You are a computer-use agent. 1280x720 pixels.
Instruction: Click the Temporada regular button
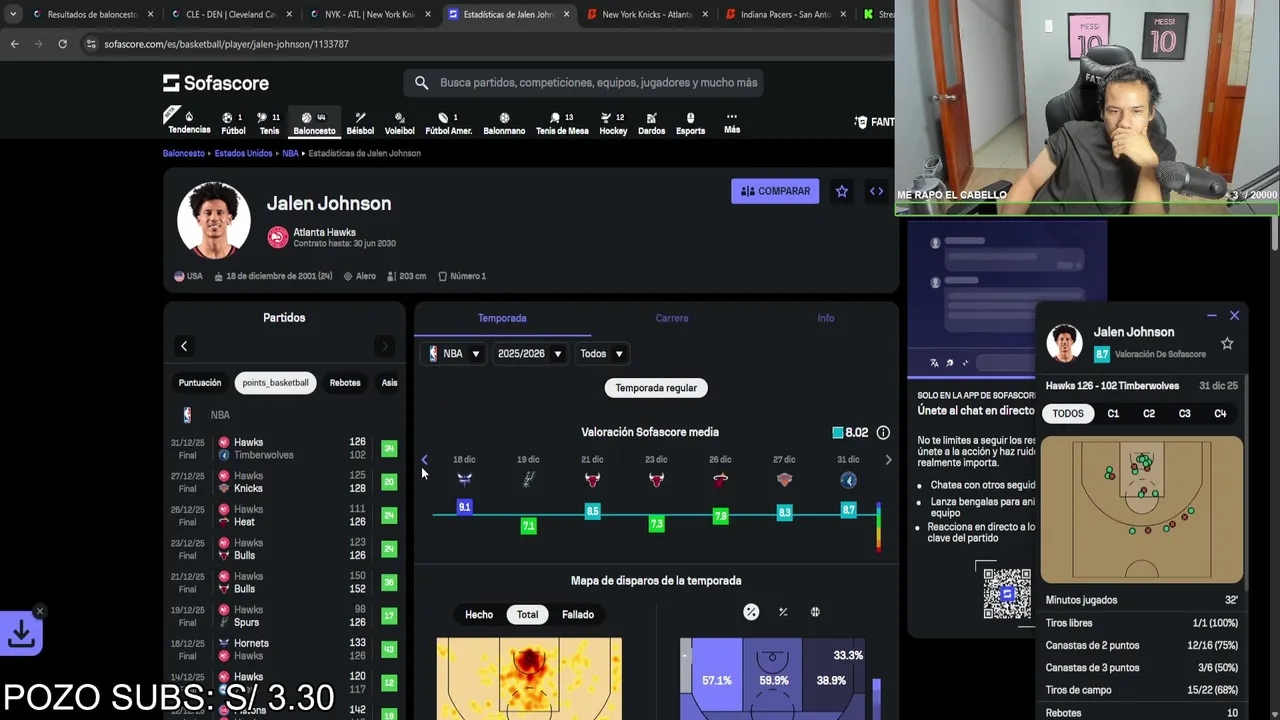coord(656,388)
